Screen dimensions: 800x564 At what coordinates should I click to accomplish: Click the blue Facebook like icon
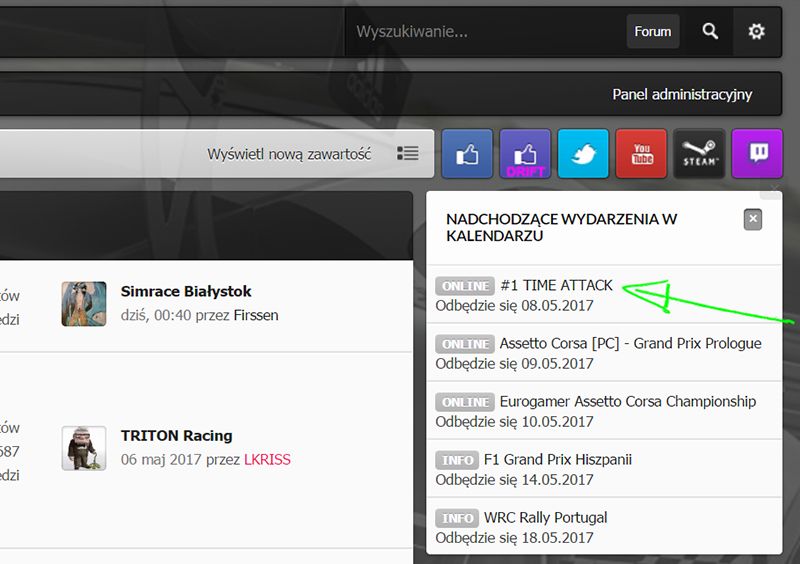(467, 154)
